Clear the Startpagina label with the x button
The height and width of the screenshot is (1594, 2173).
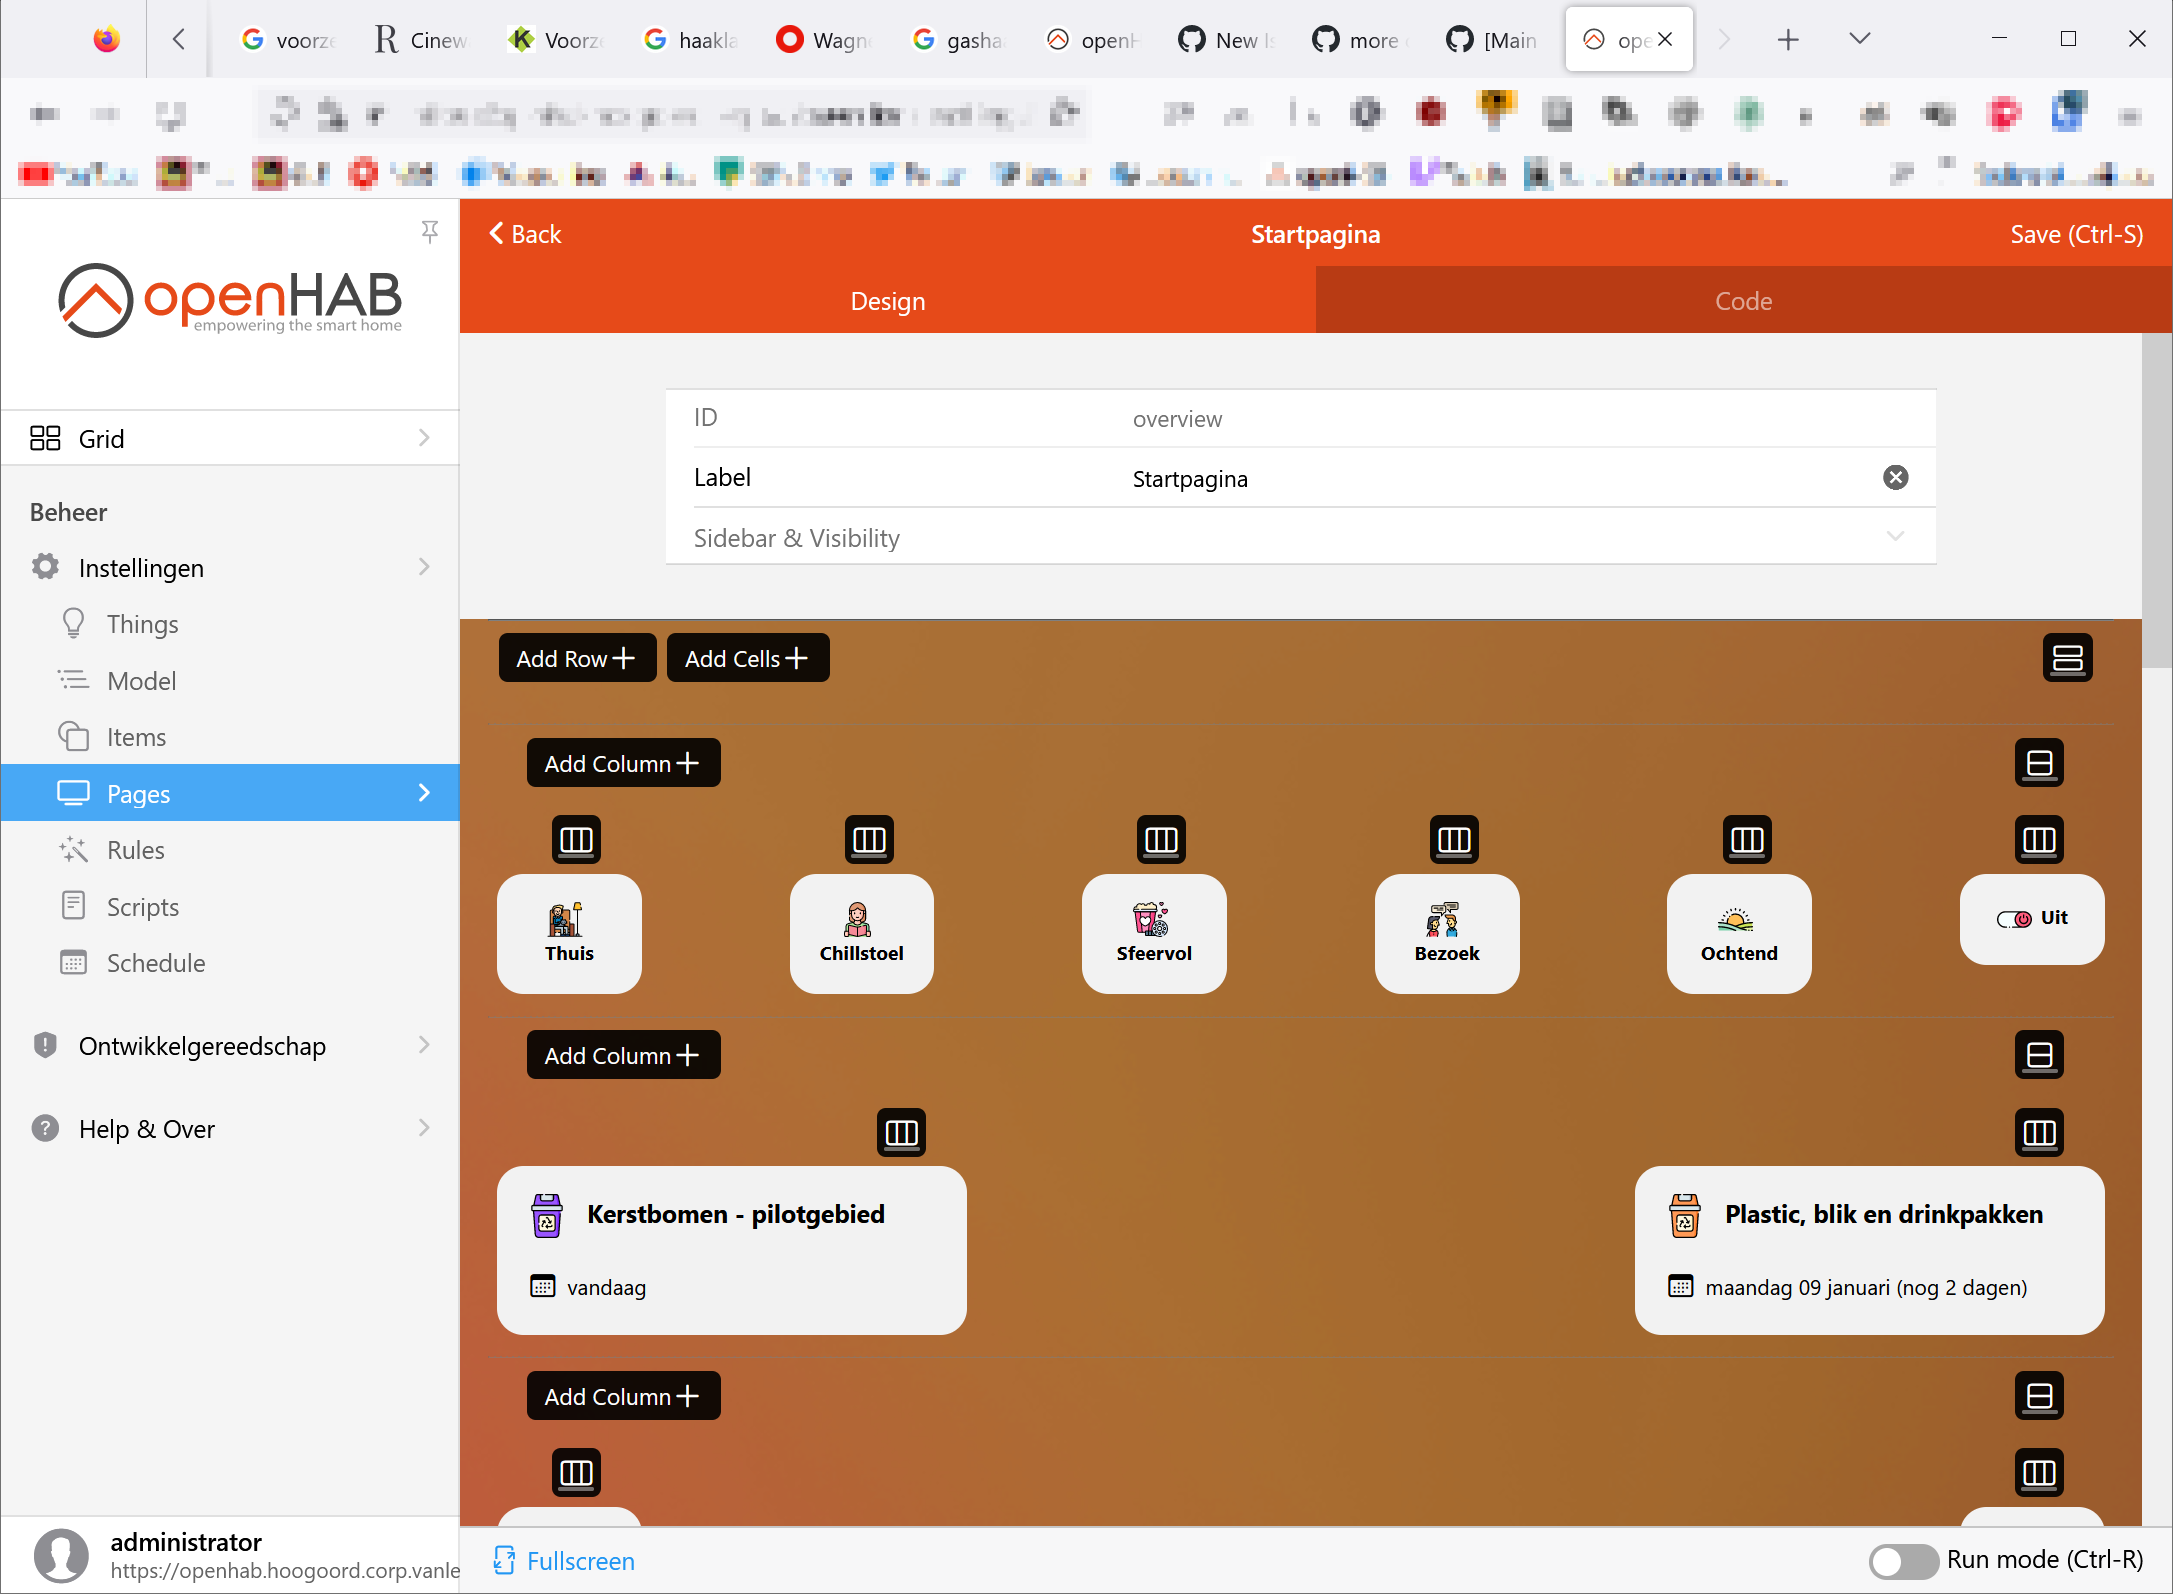click(x=1895, y=477)
